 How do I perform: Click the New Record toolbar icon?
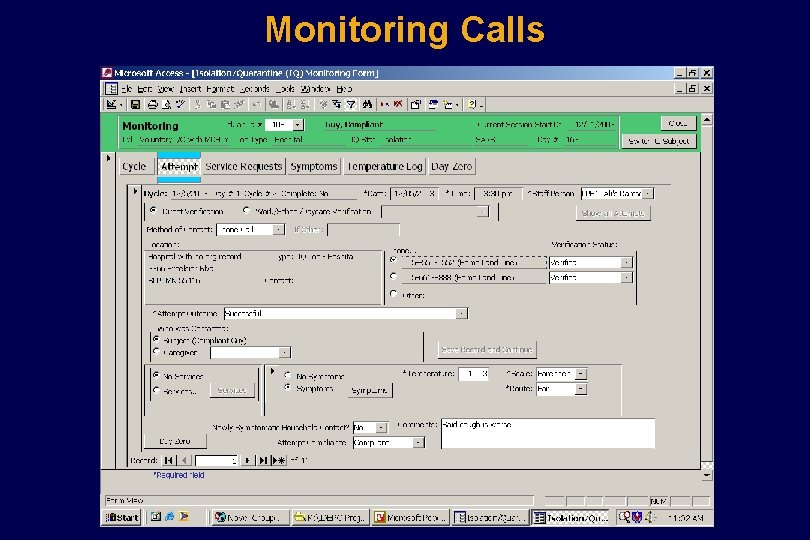[x=384, y=105]
